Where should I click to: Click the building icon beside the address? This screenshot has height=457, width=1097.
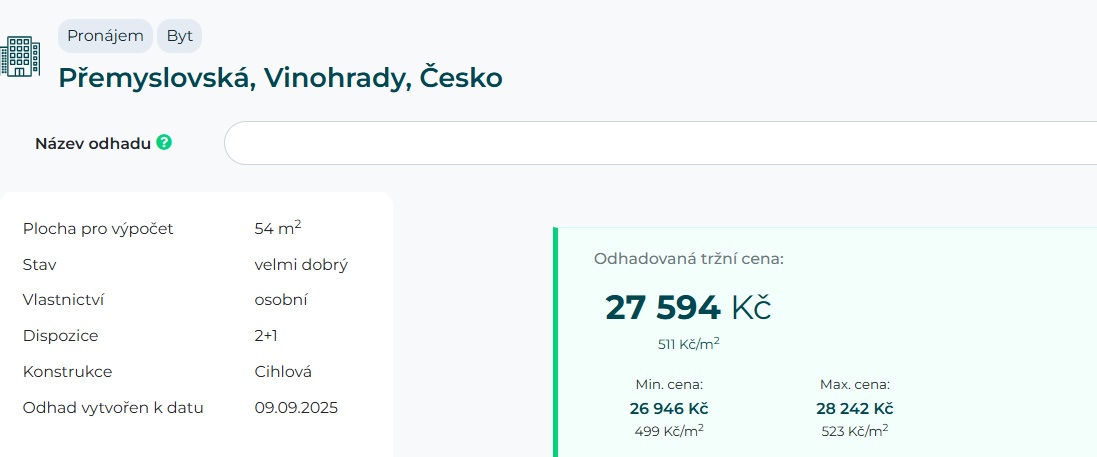[x=20, y=56]
